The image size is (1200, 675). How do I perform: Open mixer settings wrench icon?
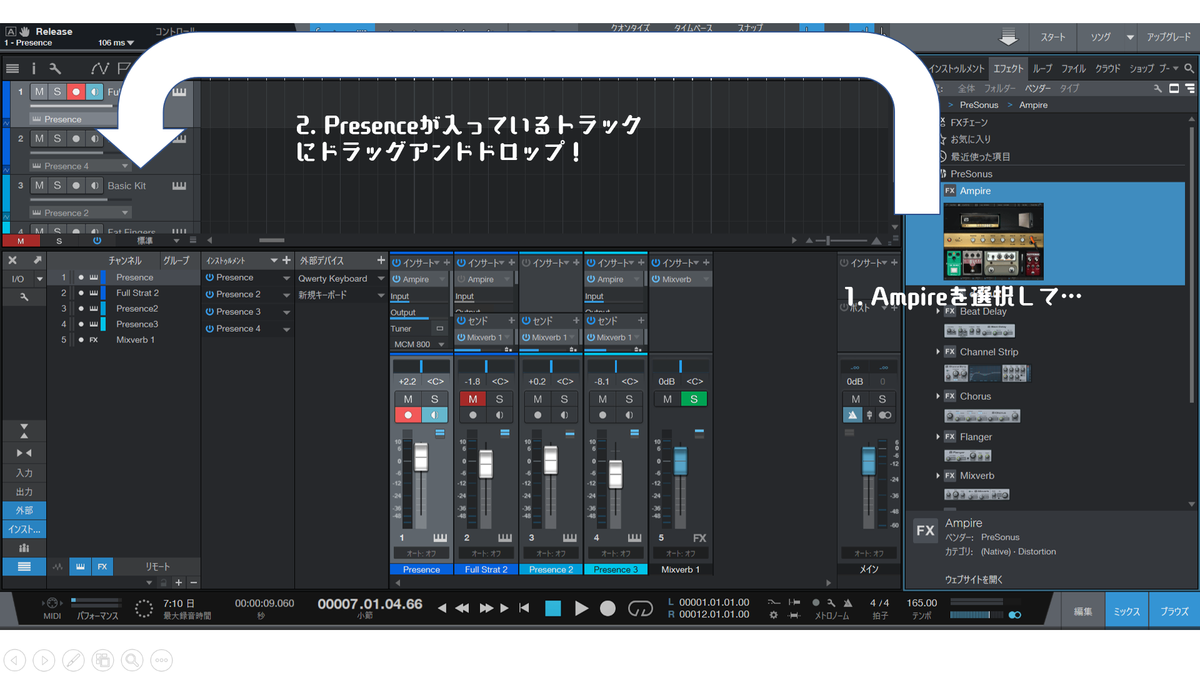click(x=24, y=297)
